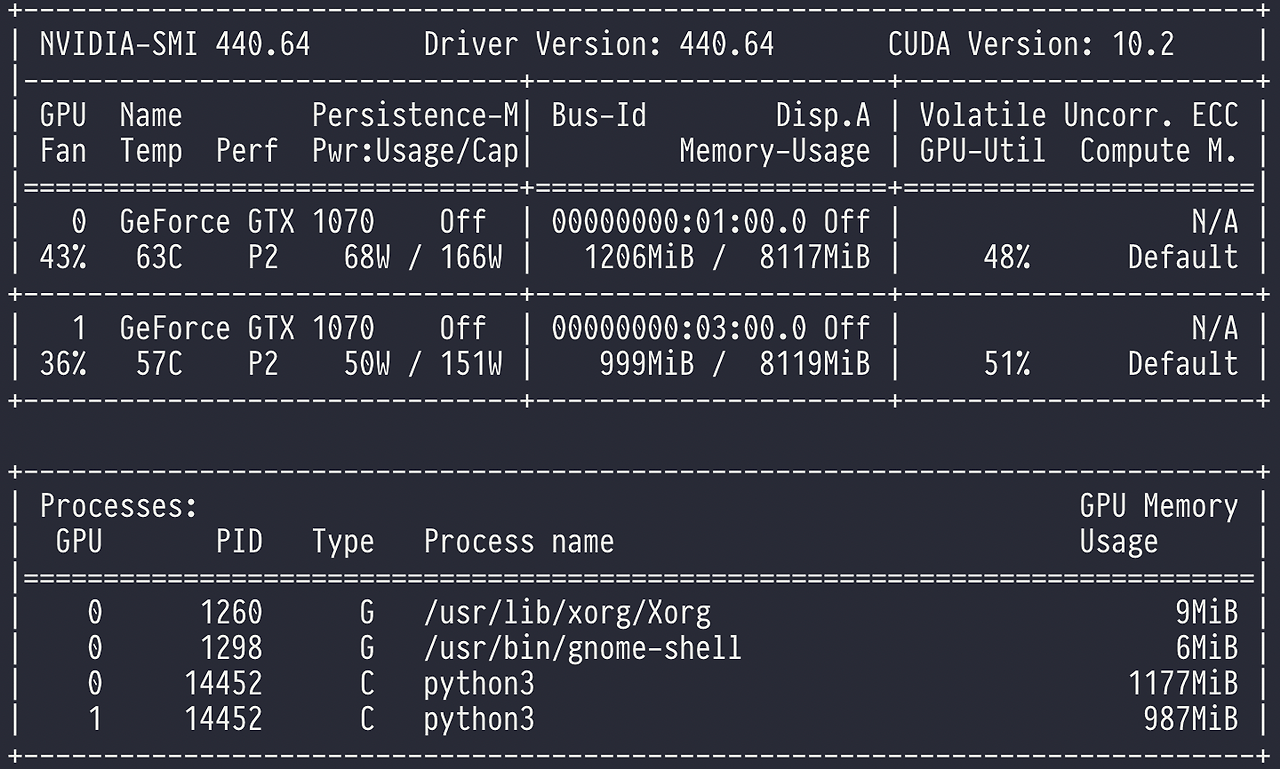Click the Volatile Uncorr. ECC header
Viewport: 1280px width, 769px height.
[x=1079, y=116]
